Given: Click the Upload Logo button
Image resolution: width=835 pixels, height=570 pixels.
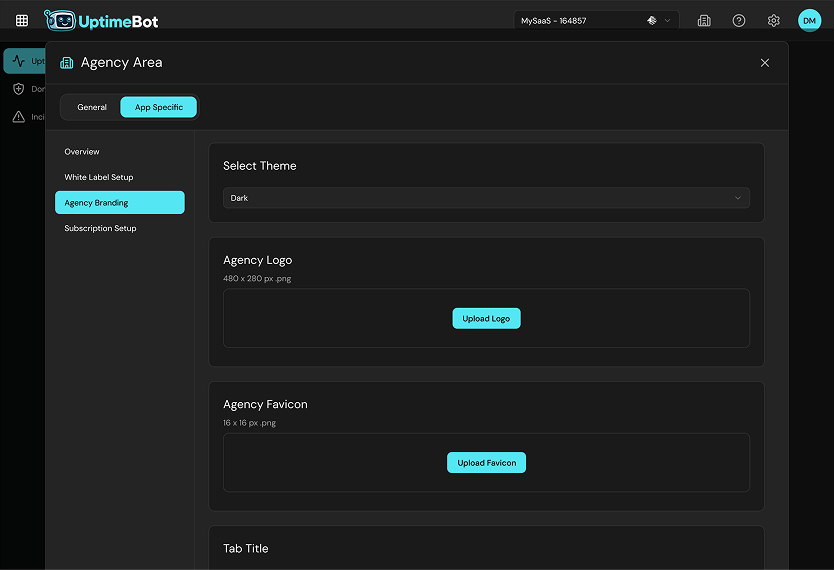Looking at the screenshot, I should [x=486, y=319].
